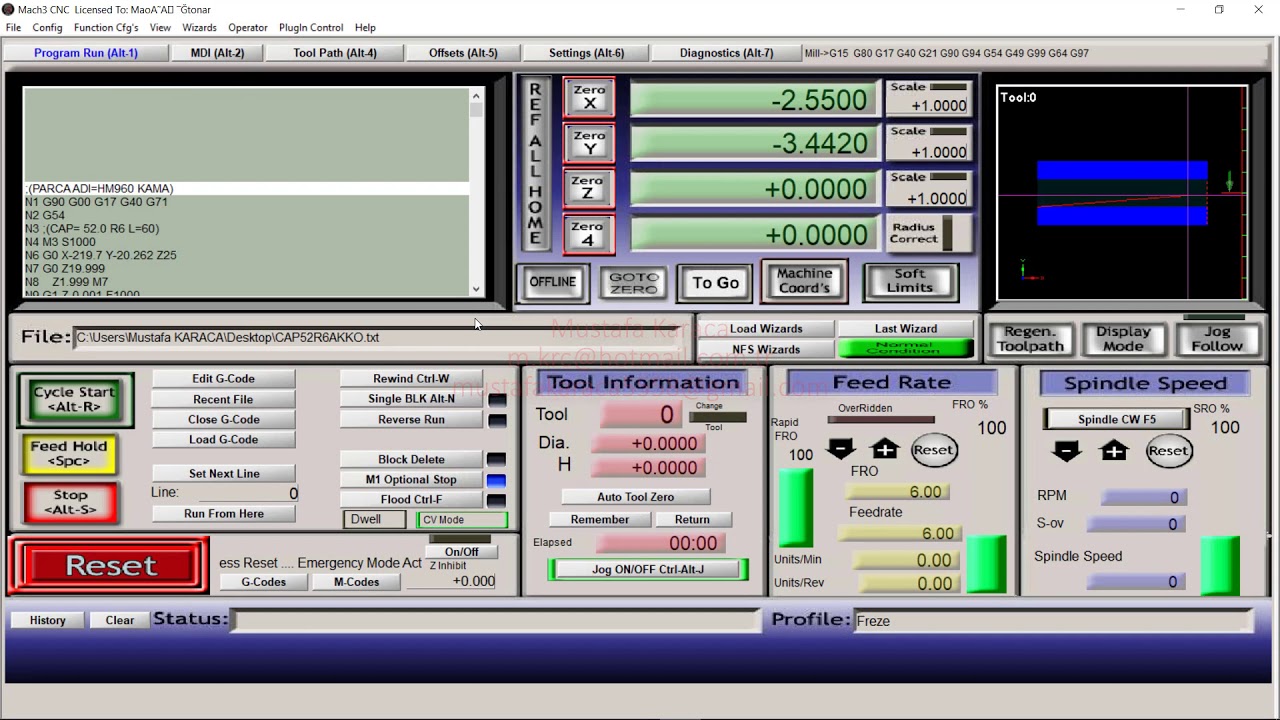This screenshot has height=720, width=1280.
Task: Click the Zero 4 axis button
Action: click(589, 234)
